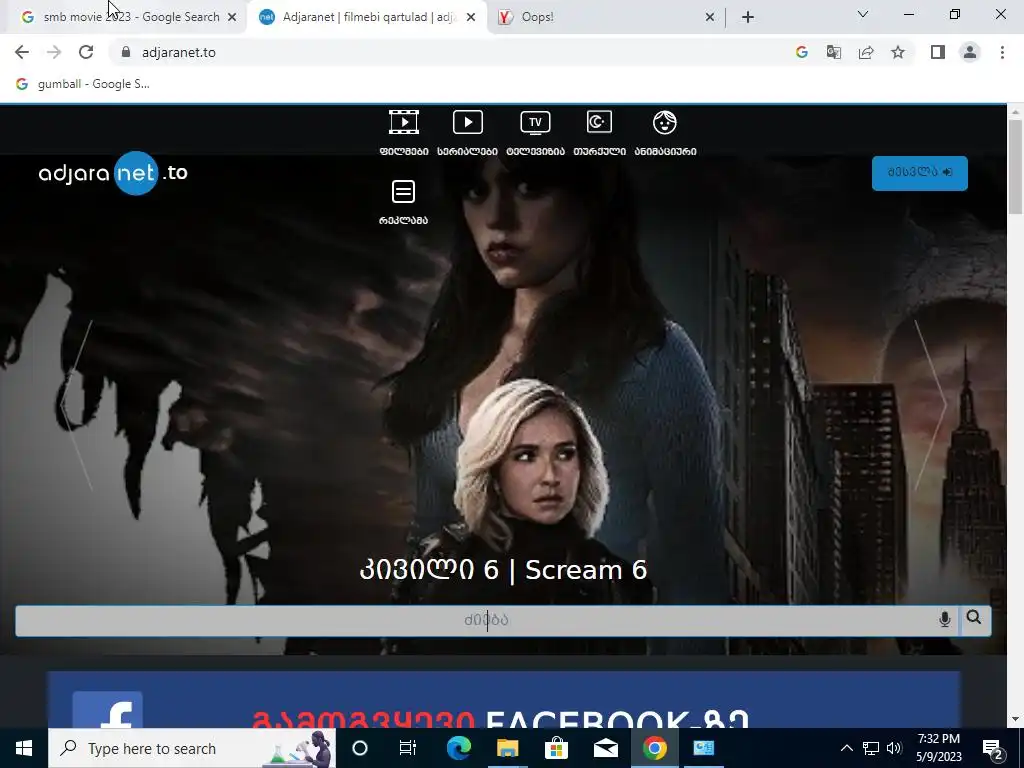
Task: Bookmark this page with the star
Action: [x=898, y=52]
